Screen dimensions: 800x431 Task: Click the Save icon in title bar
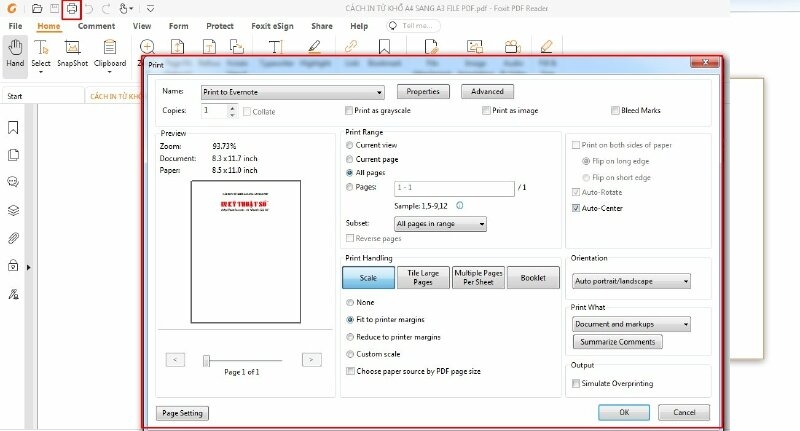coord(54,9)
